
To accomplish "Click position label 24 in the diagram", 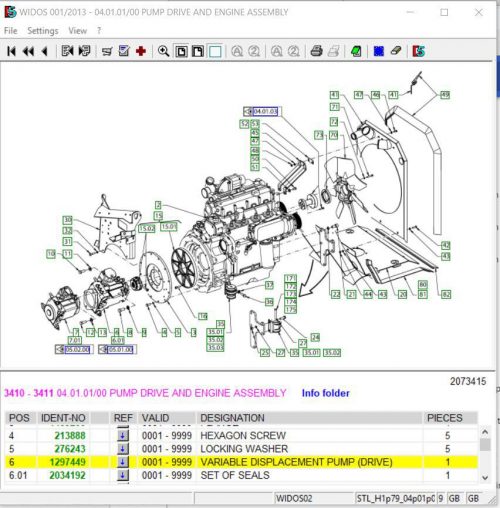I will (315, 337).
